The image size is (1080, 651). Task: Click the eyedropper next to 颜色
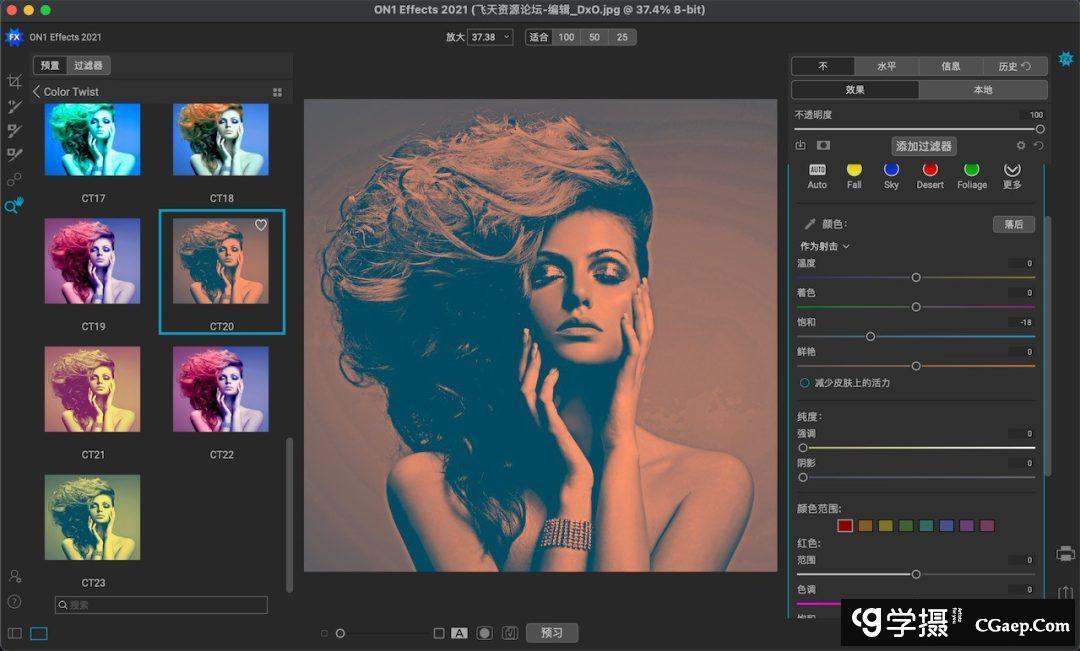click(x=810, y=225)
